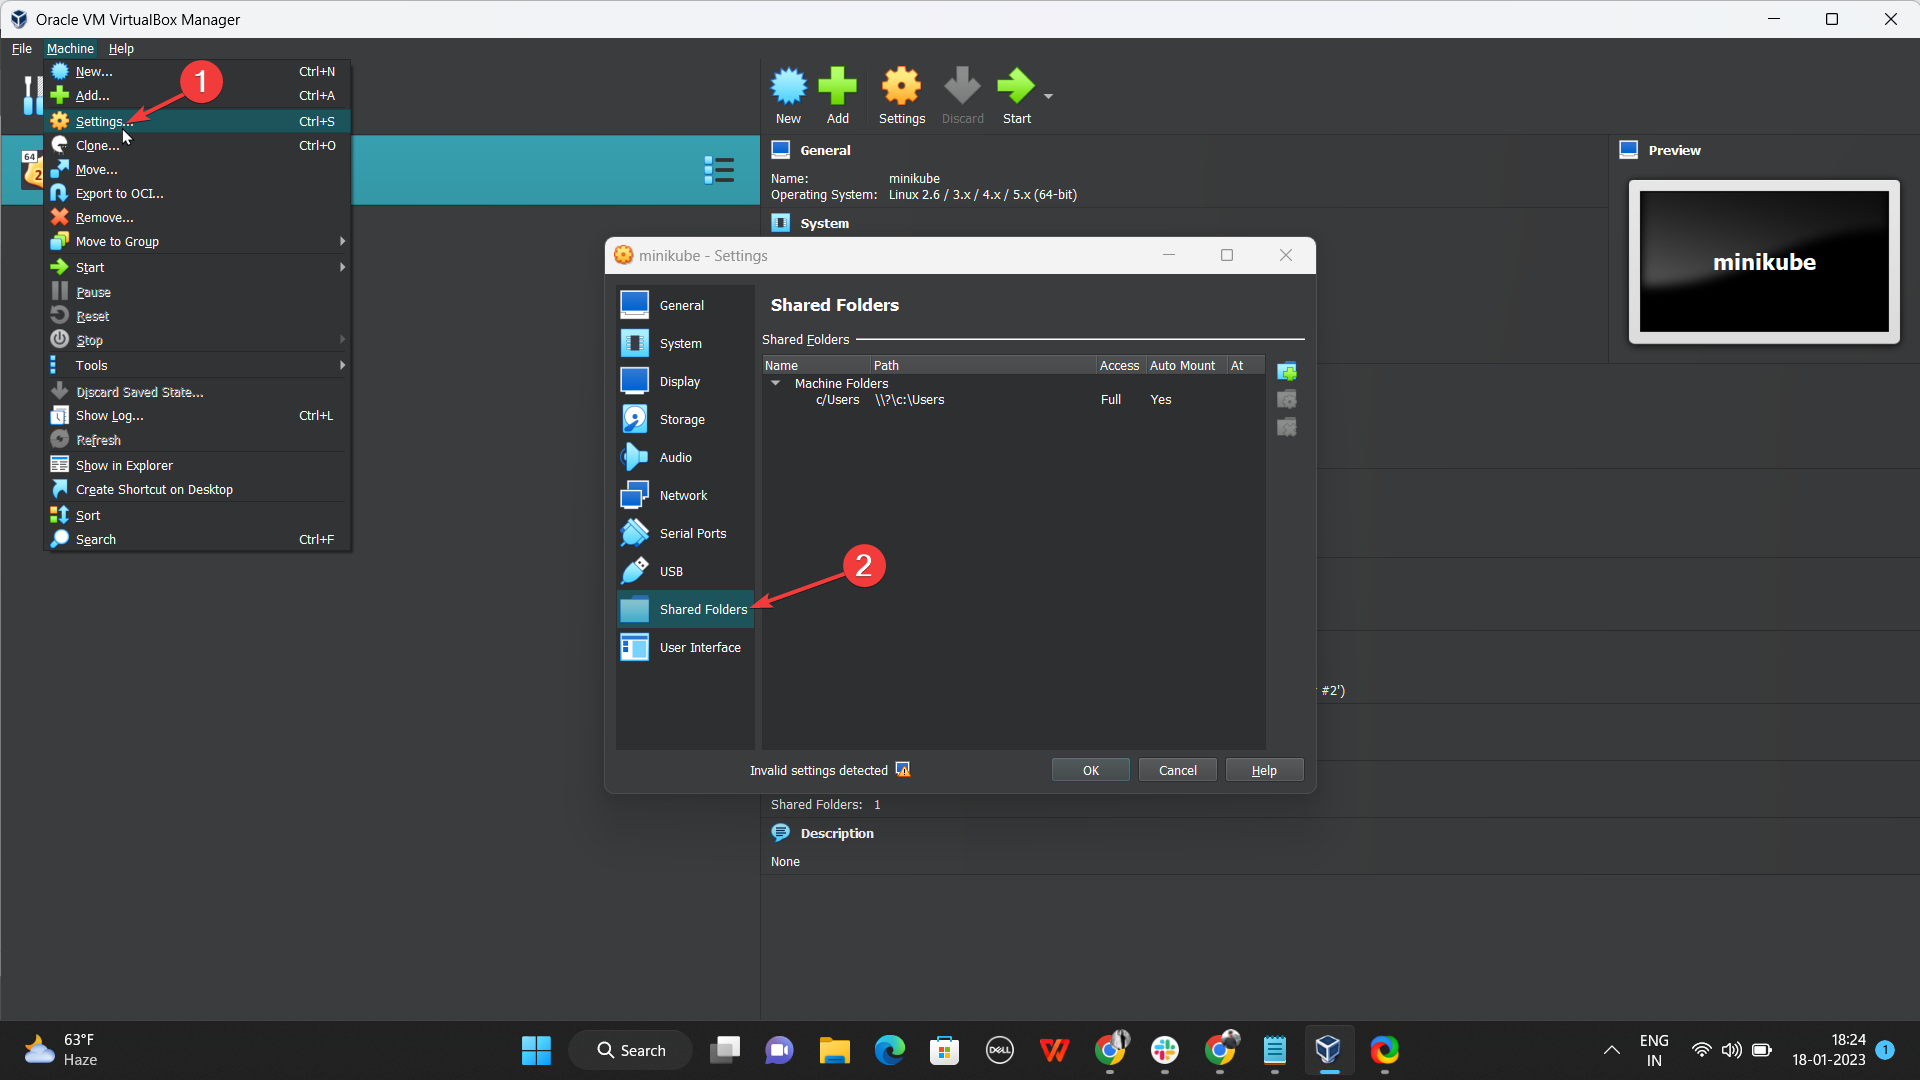Image resolution: width=1920 pixels, height=1080 pixels.
Task: Add a new shared folder icon
Action: (1287, 372)
